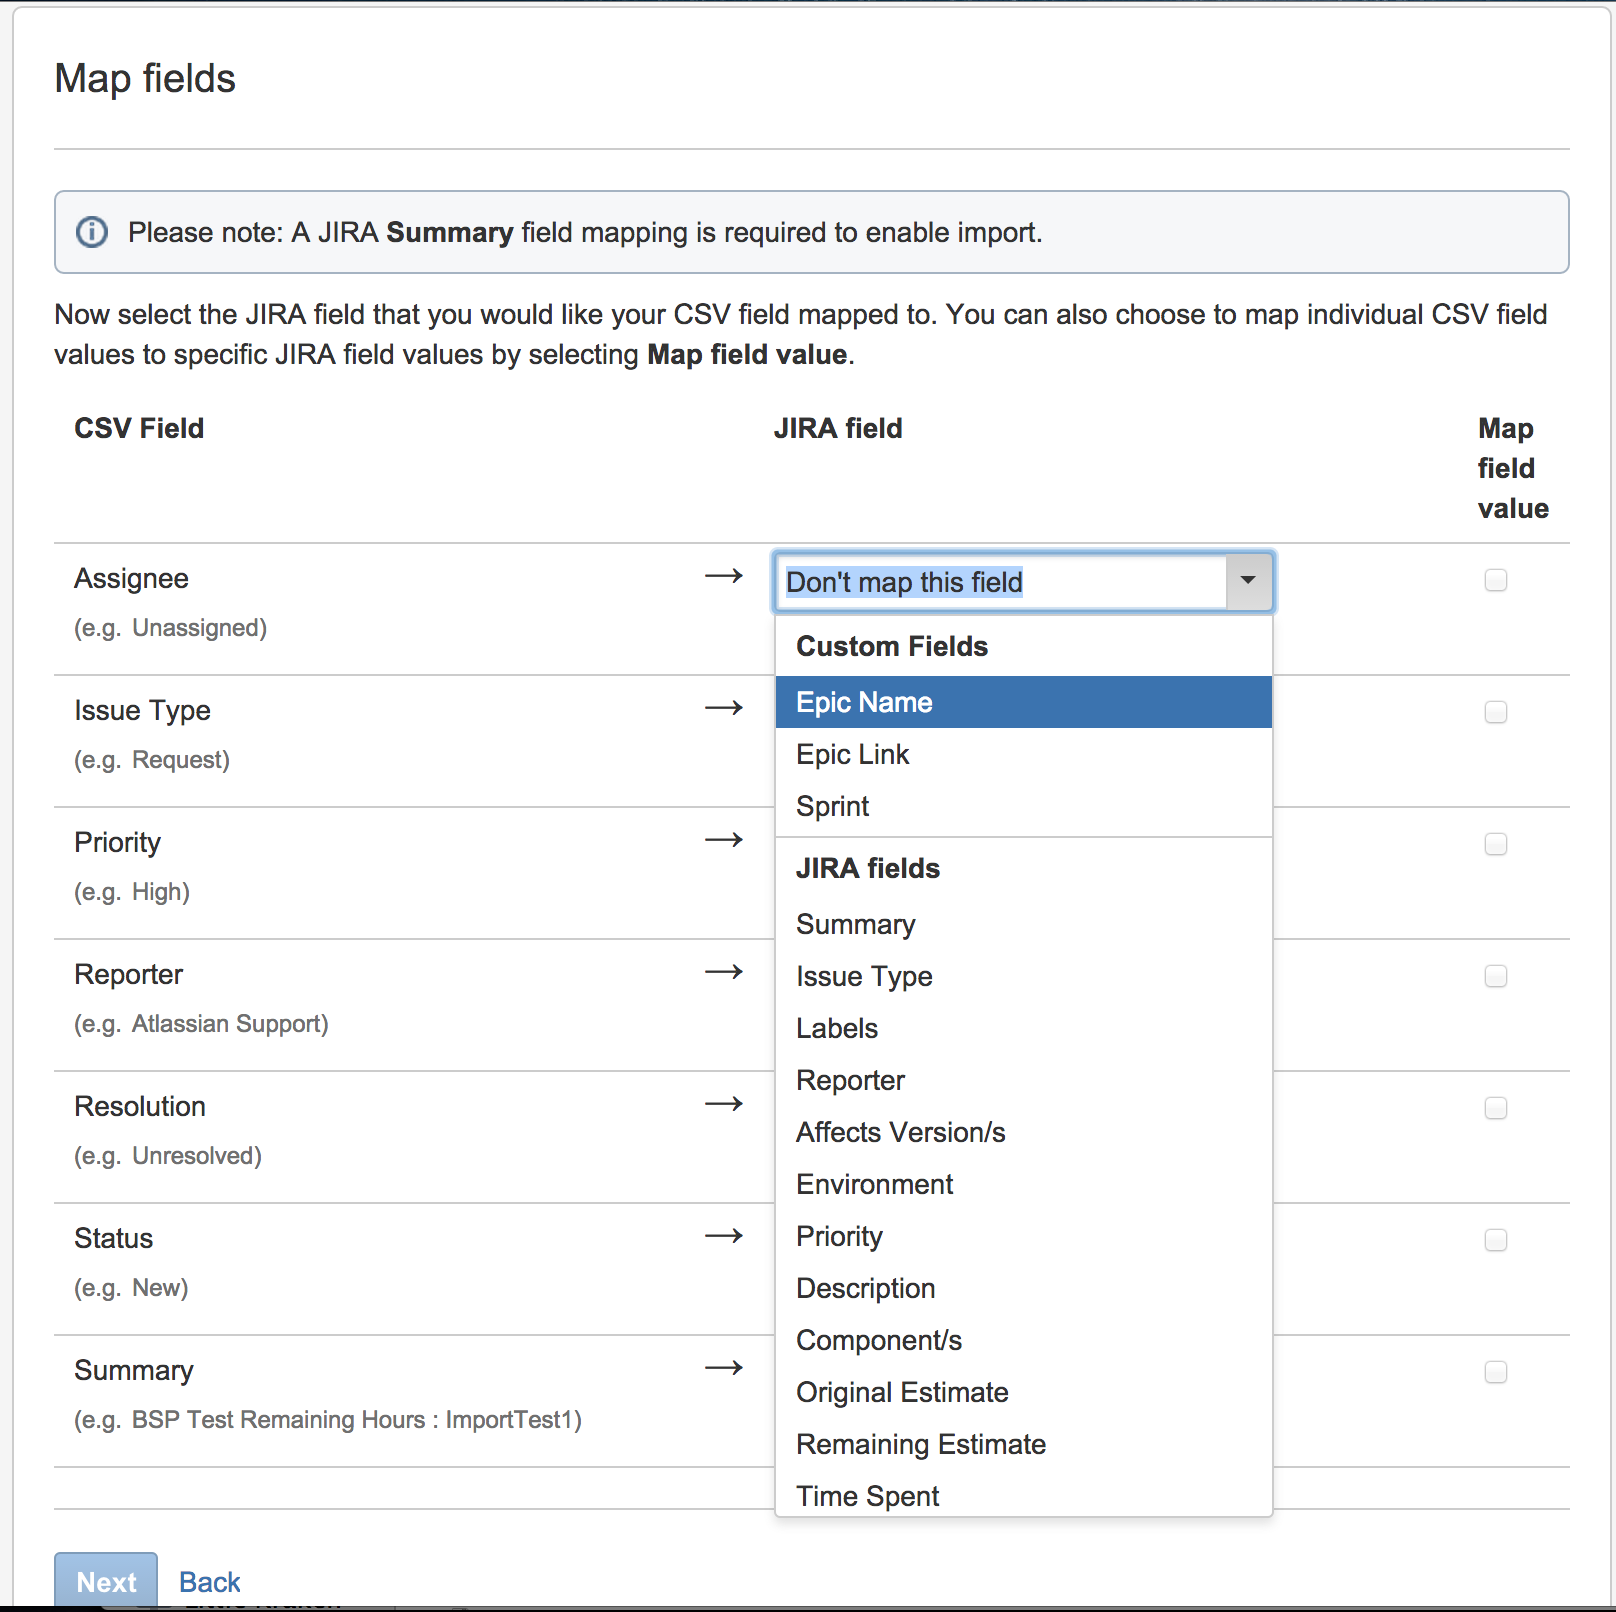
Task: Select Description in the dropdown list
Action: click(x=1023, y=1288)
